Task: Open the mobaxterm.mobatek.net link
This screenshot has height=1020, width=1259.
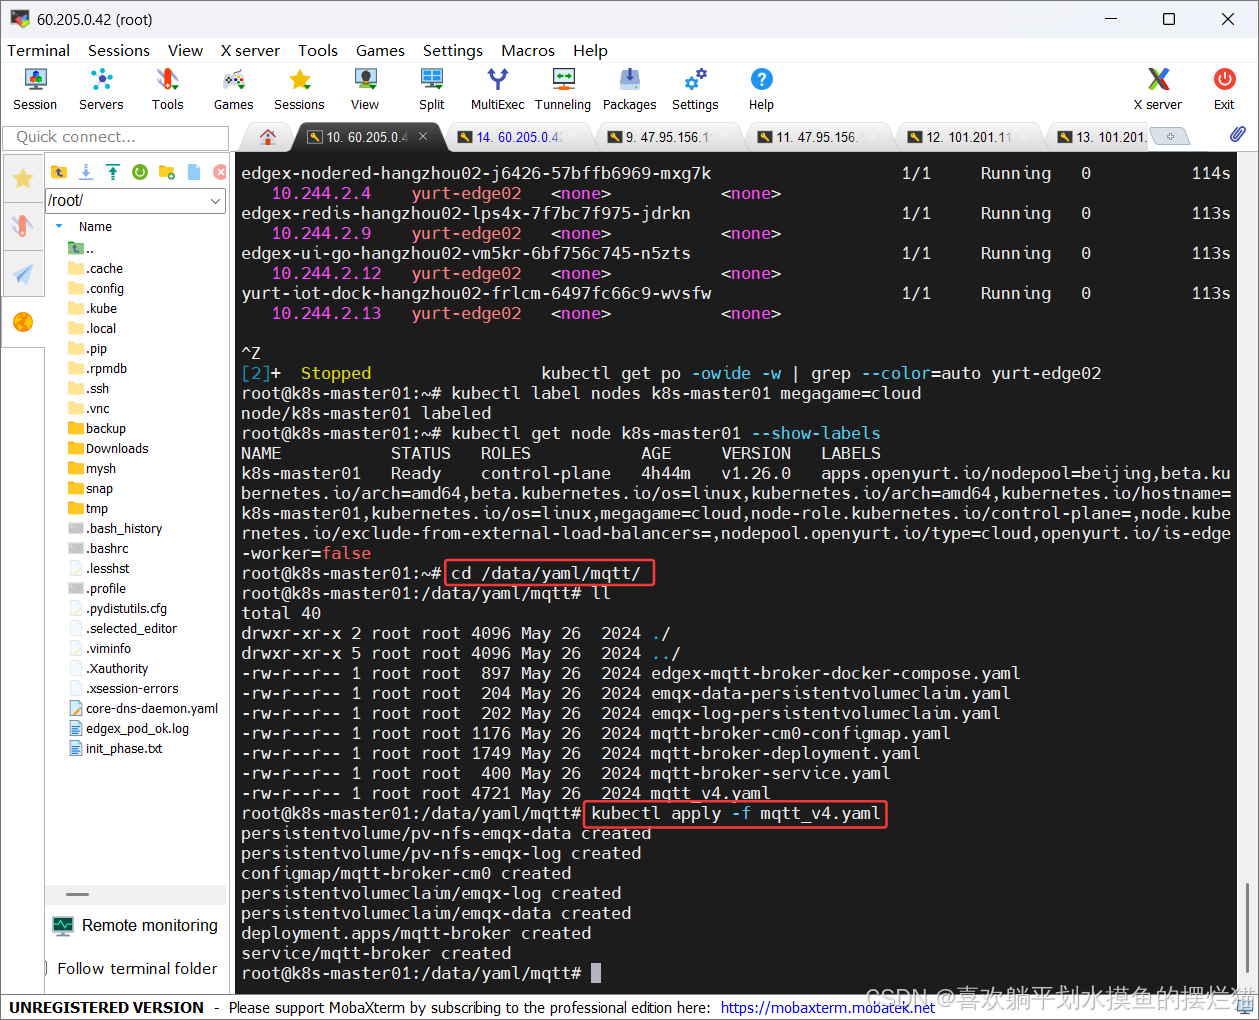Action: point(828,1008)
